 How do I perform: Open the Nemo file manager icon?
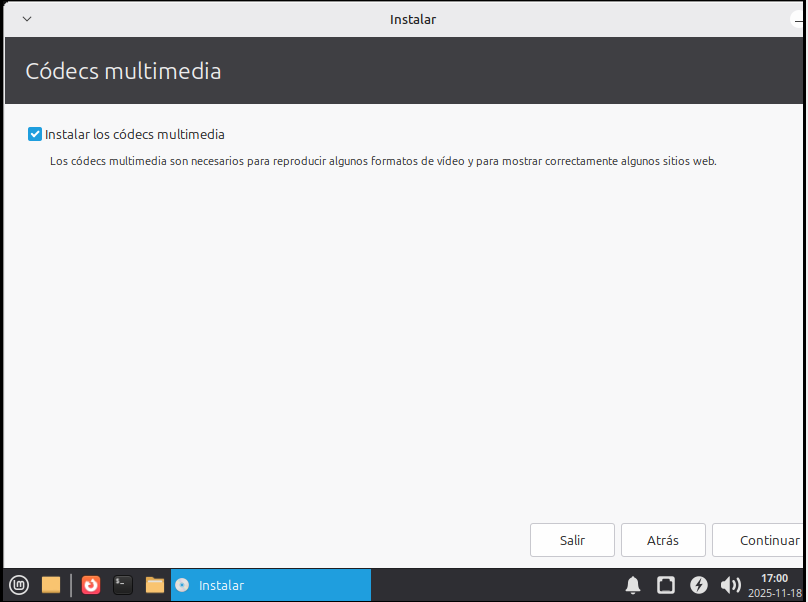tap(154, 585)
